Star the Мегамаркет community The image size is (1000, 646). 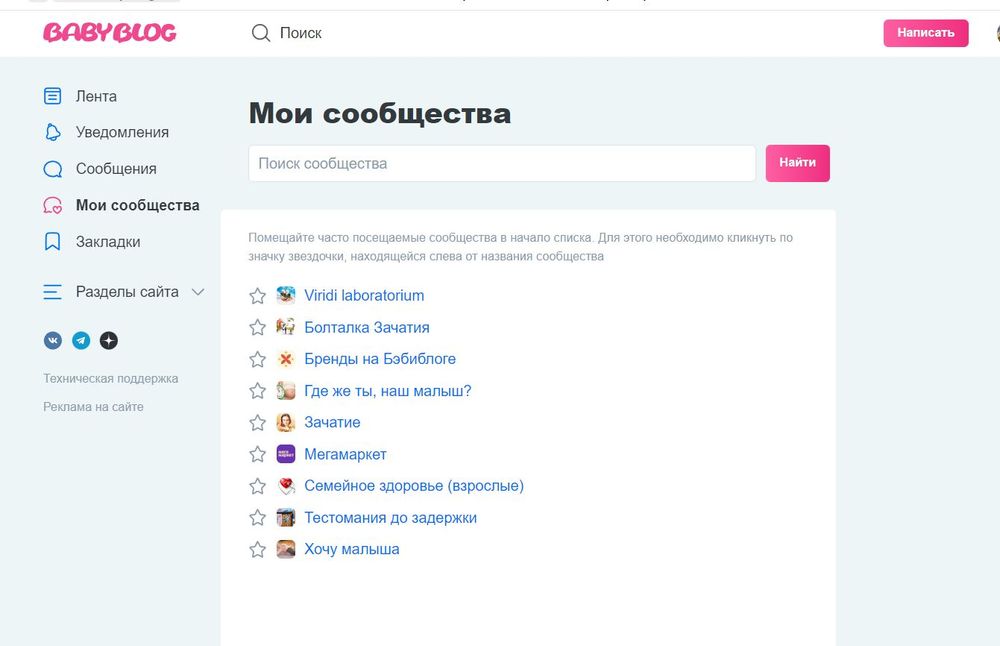(257, 454)
